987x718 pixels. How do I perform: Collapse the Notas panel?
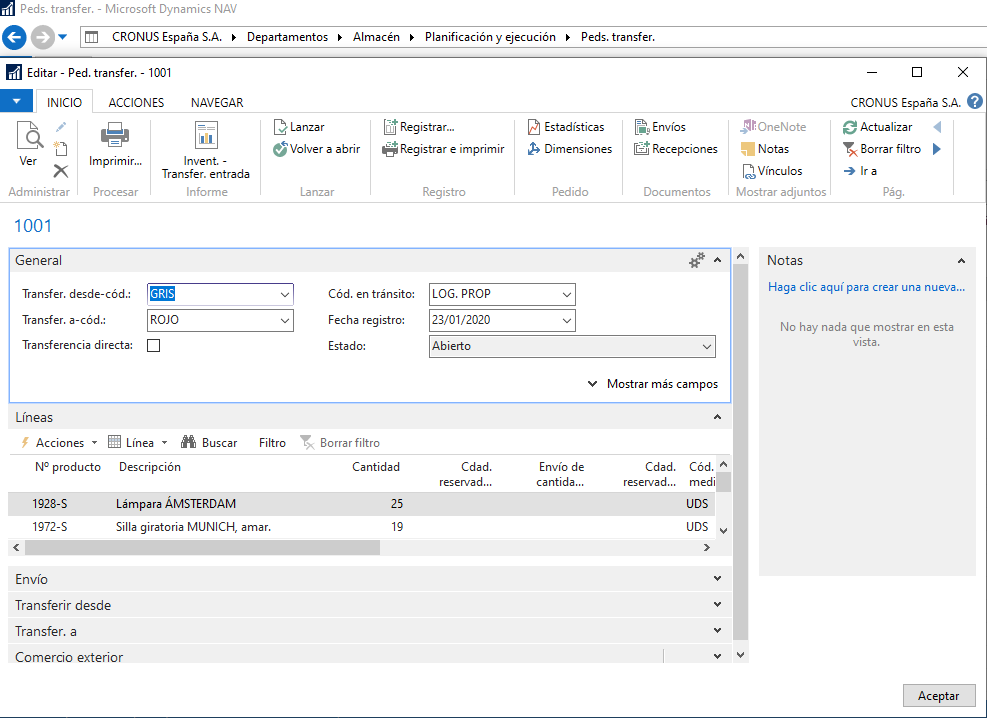(961, 261)
